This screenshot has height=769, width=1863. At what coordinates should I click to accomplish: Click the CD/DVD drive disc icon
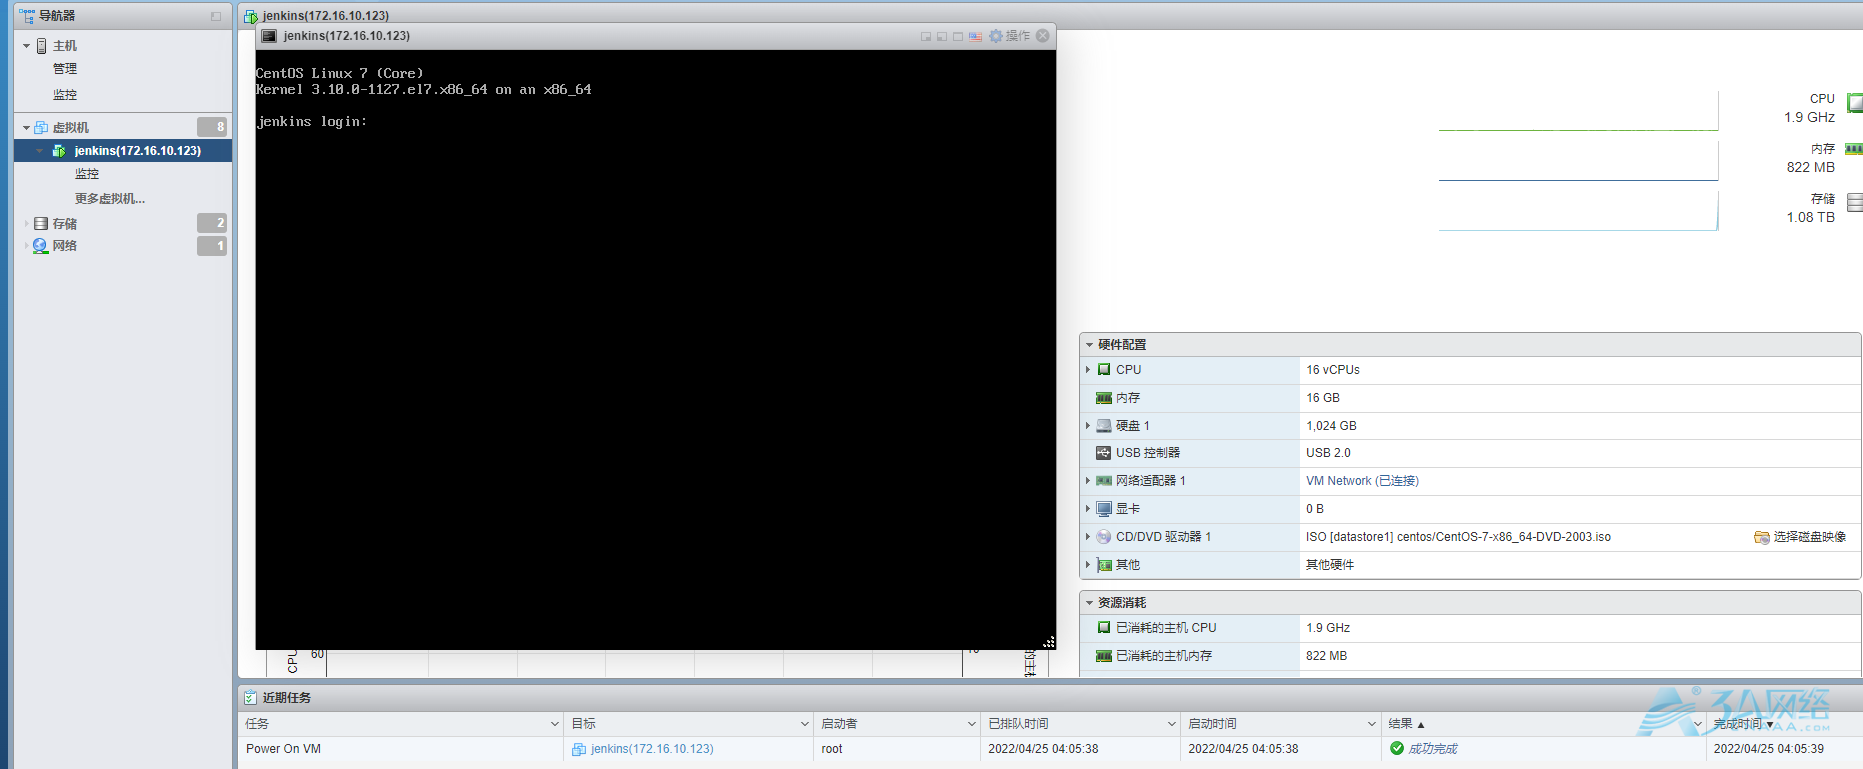[1104, 537]
